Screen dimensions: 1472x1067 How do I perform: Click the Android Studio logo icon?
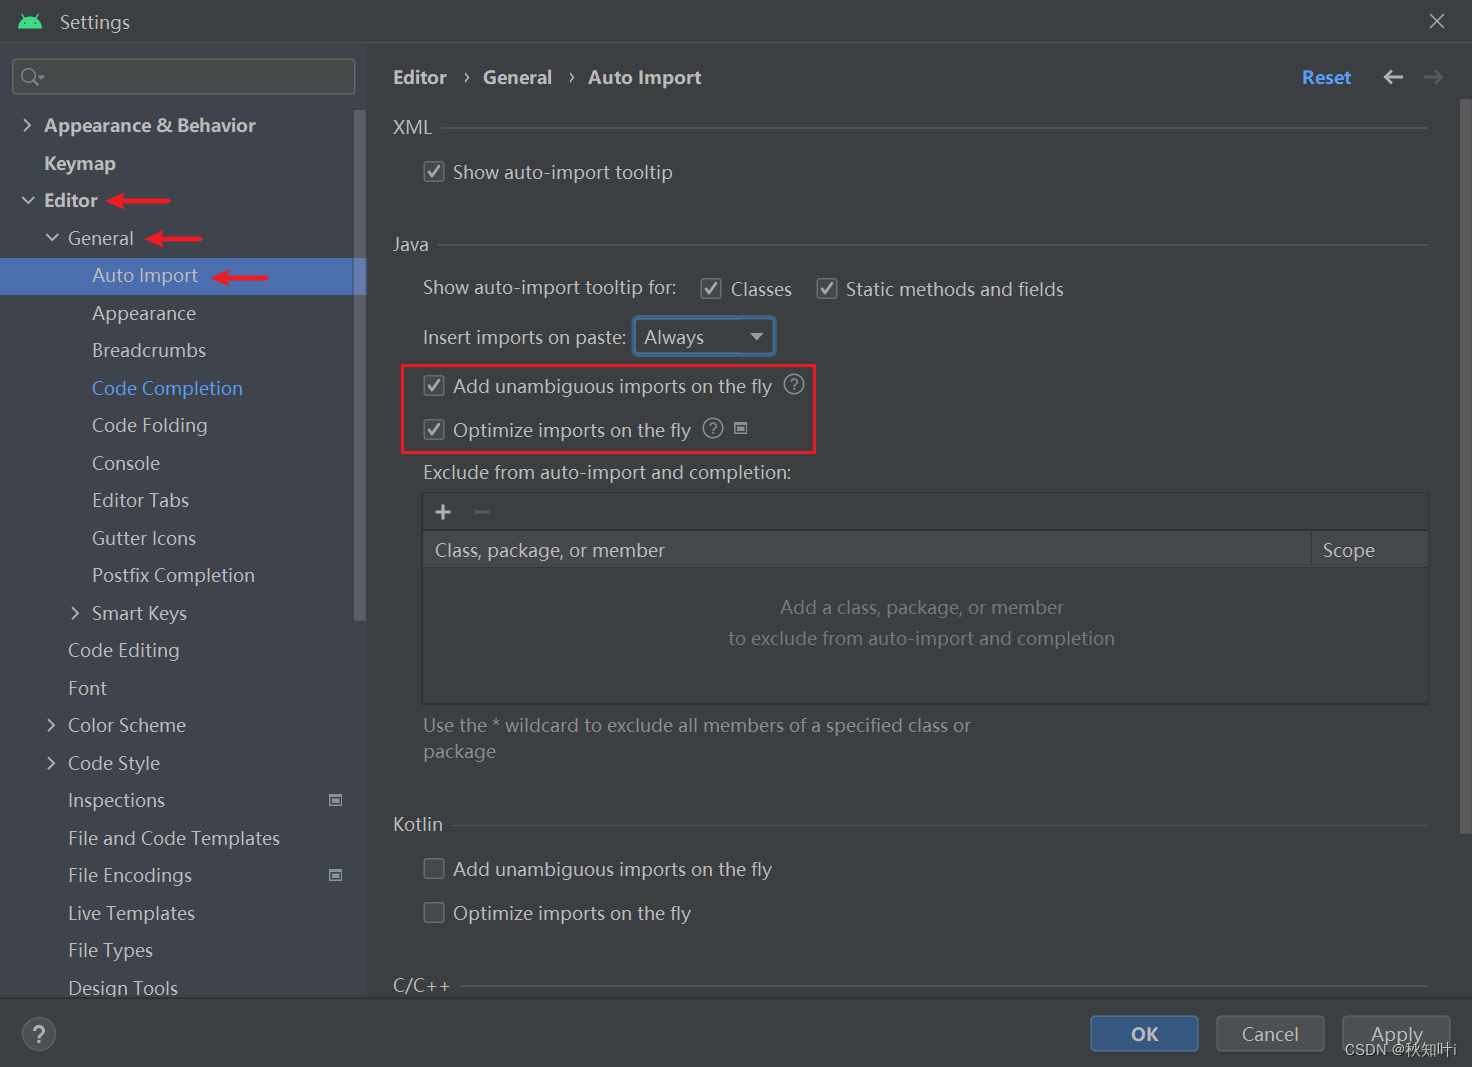(30, 21)
